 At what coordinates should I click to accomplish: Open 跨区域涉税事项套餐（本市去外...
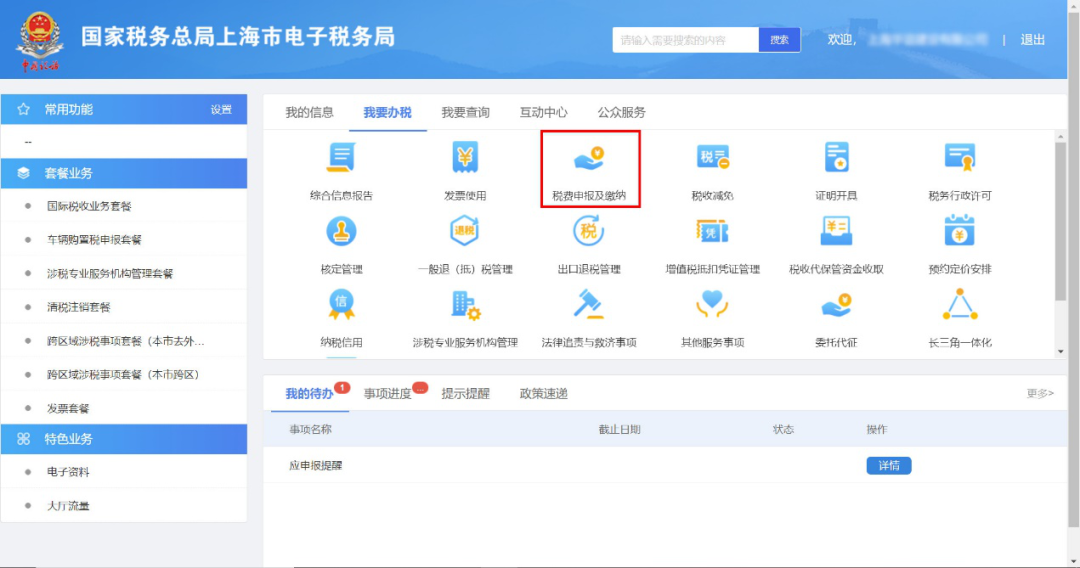125,341
